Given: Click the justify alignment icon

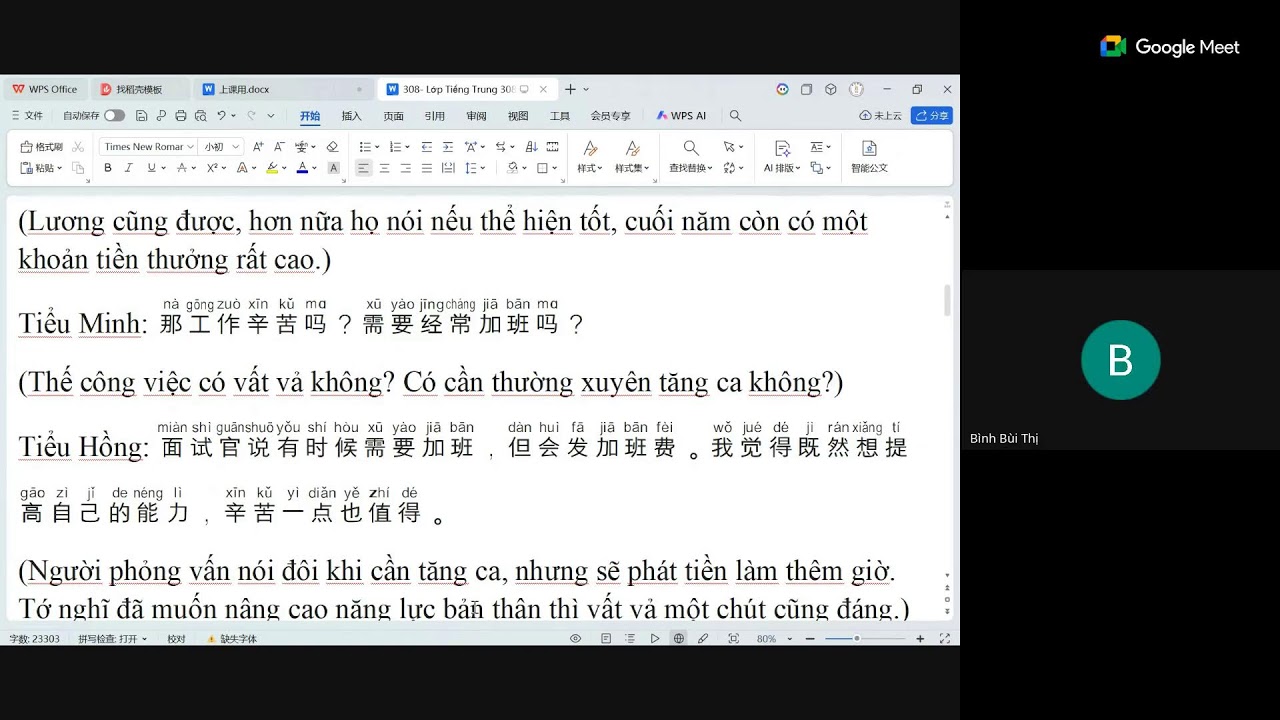Looking at the screenshot, I should (x=427, y=168).
